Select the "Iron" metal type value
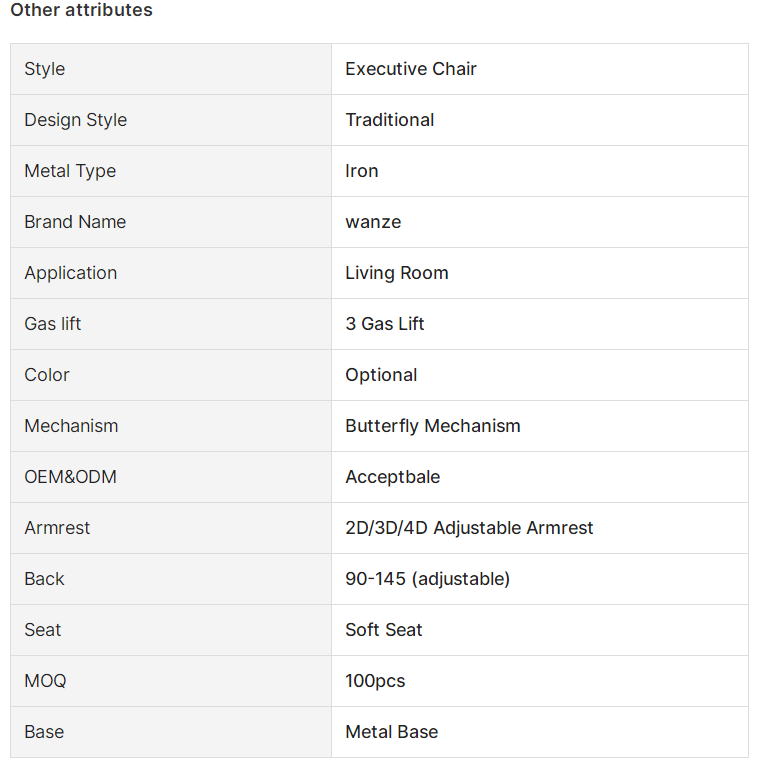 point(362,171)
